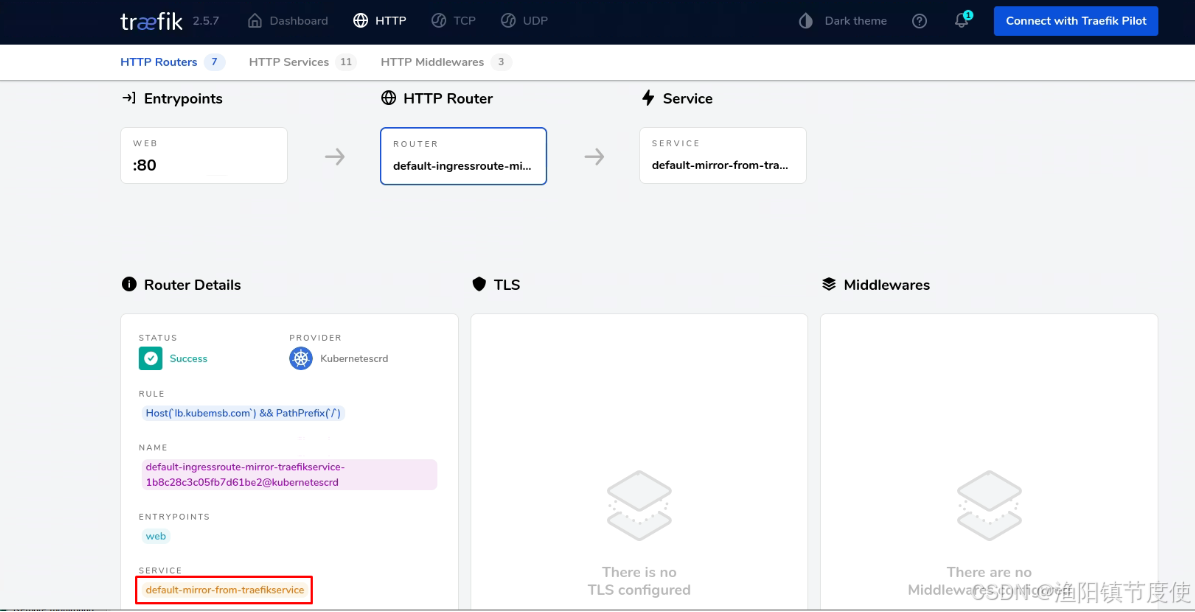The image size is (1195, 612).
Task: Select the HTTP Routers tab
Action: point(172,62)
